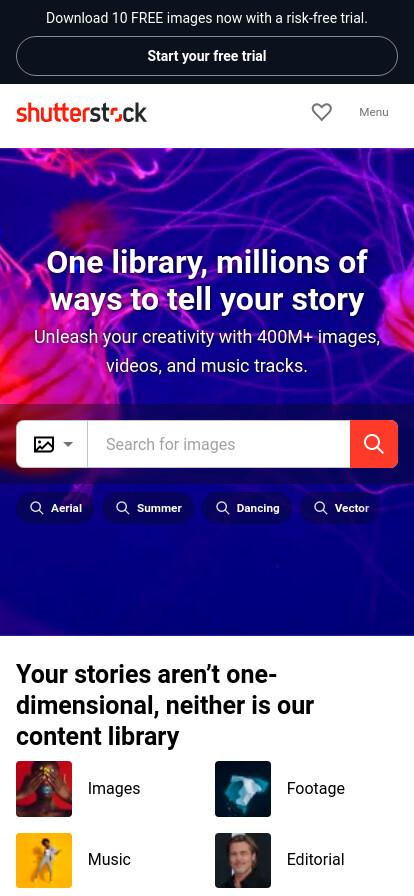Click the image type picture icon
The image size is (414, 896).
pos(44,444)
